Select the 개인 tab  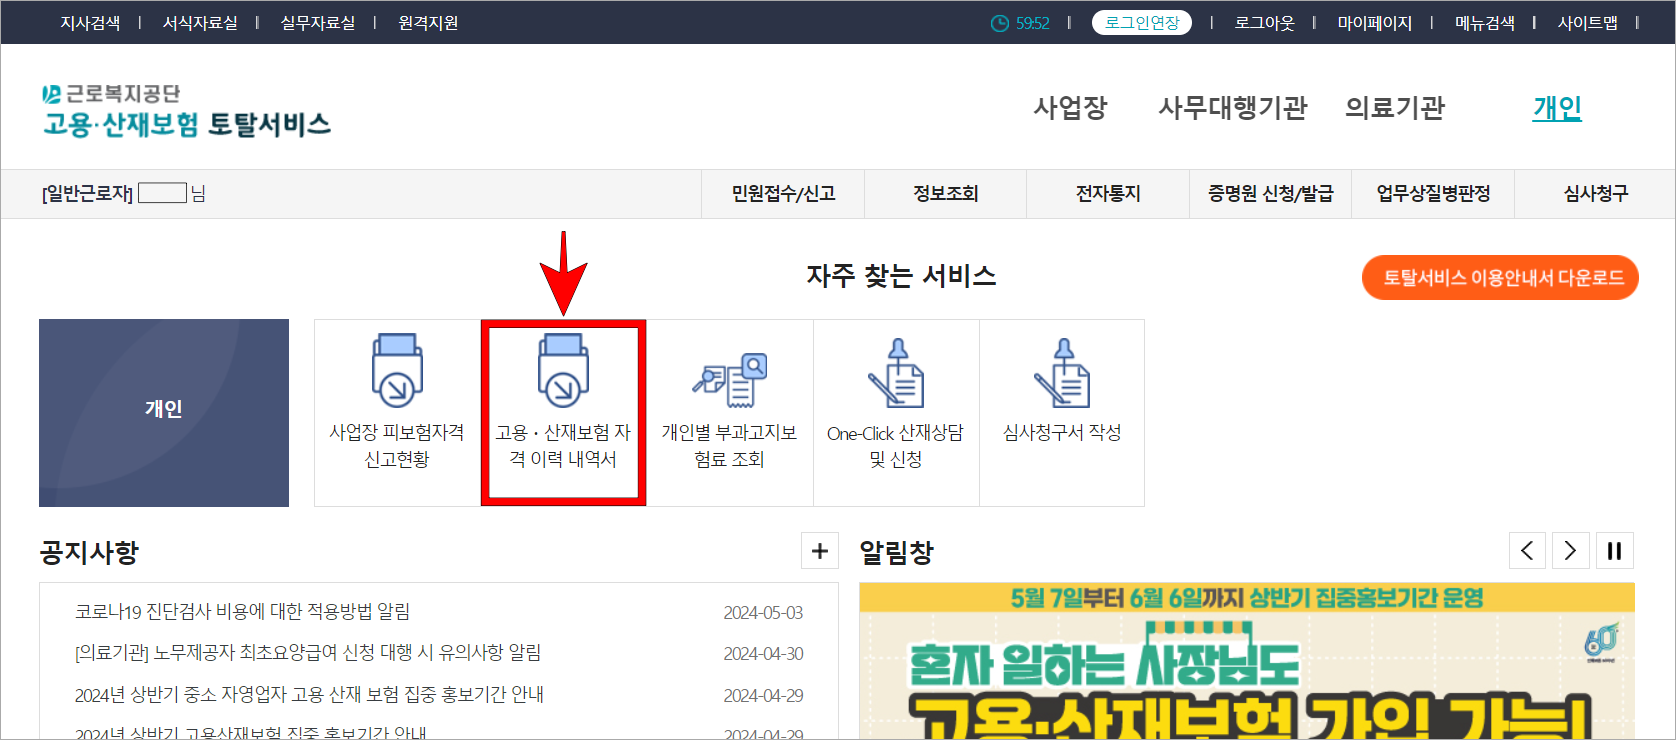[1557, 108]
